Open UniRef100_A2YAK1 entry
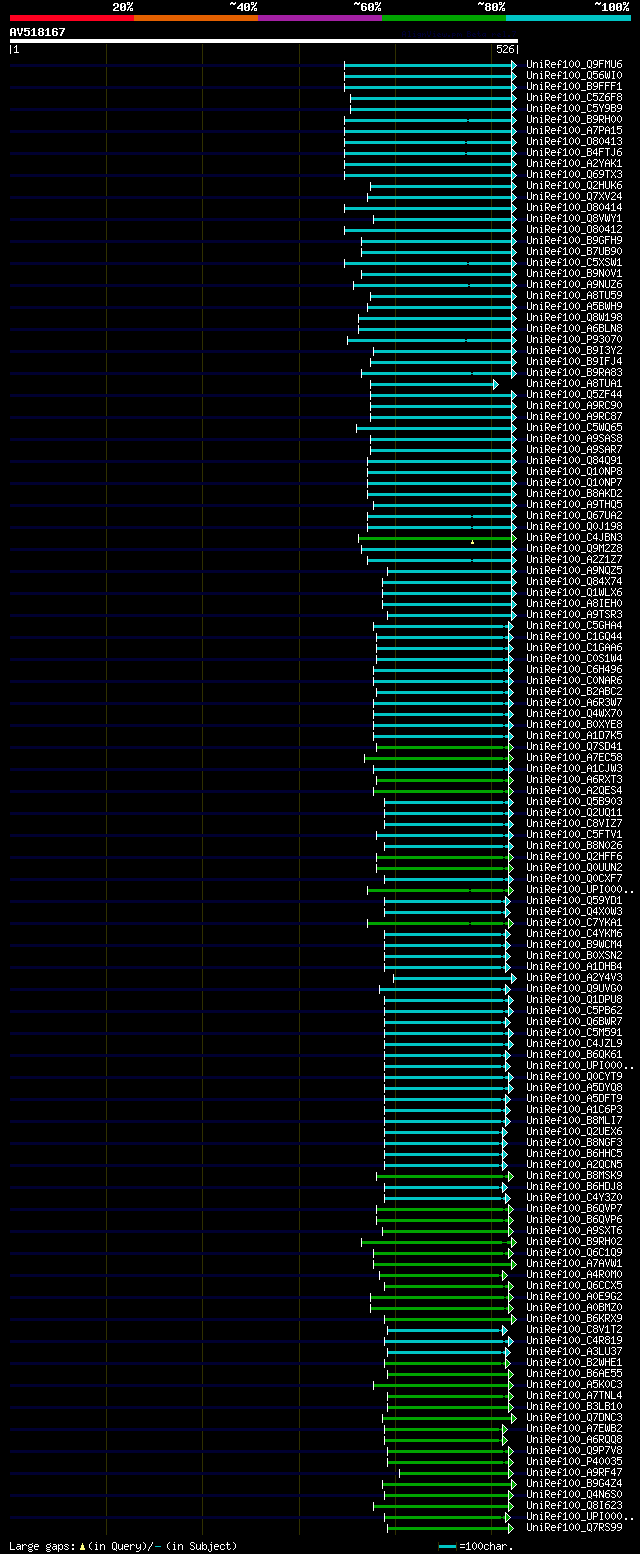 pyautogui.click(x=574, y=164)
